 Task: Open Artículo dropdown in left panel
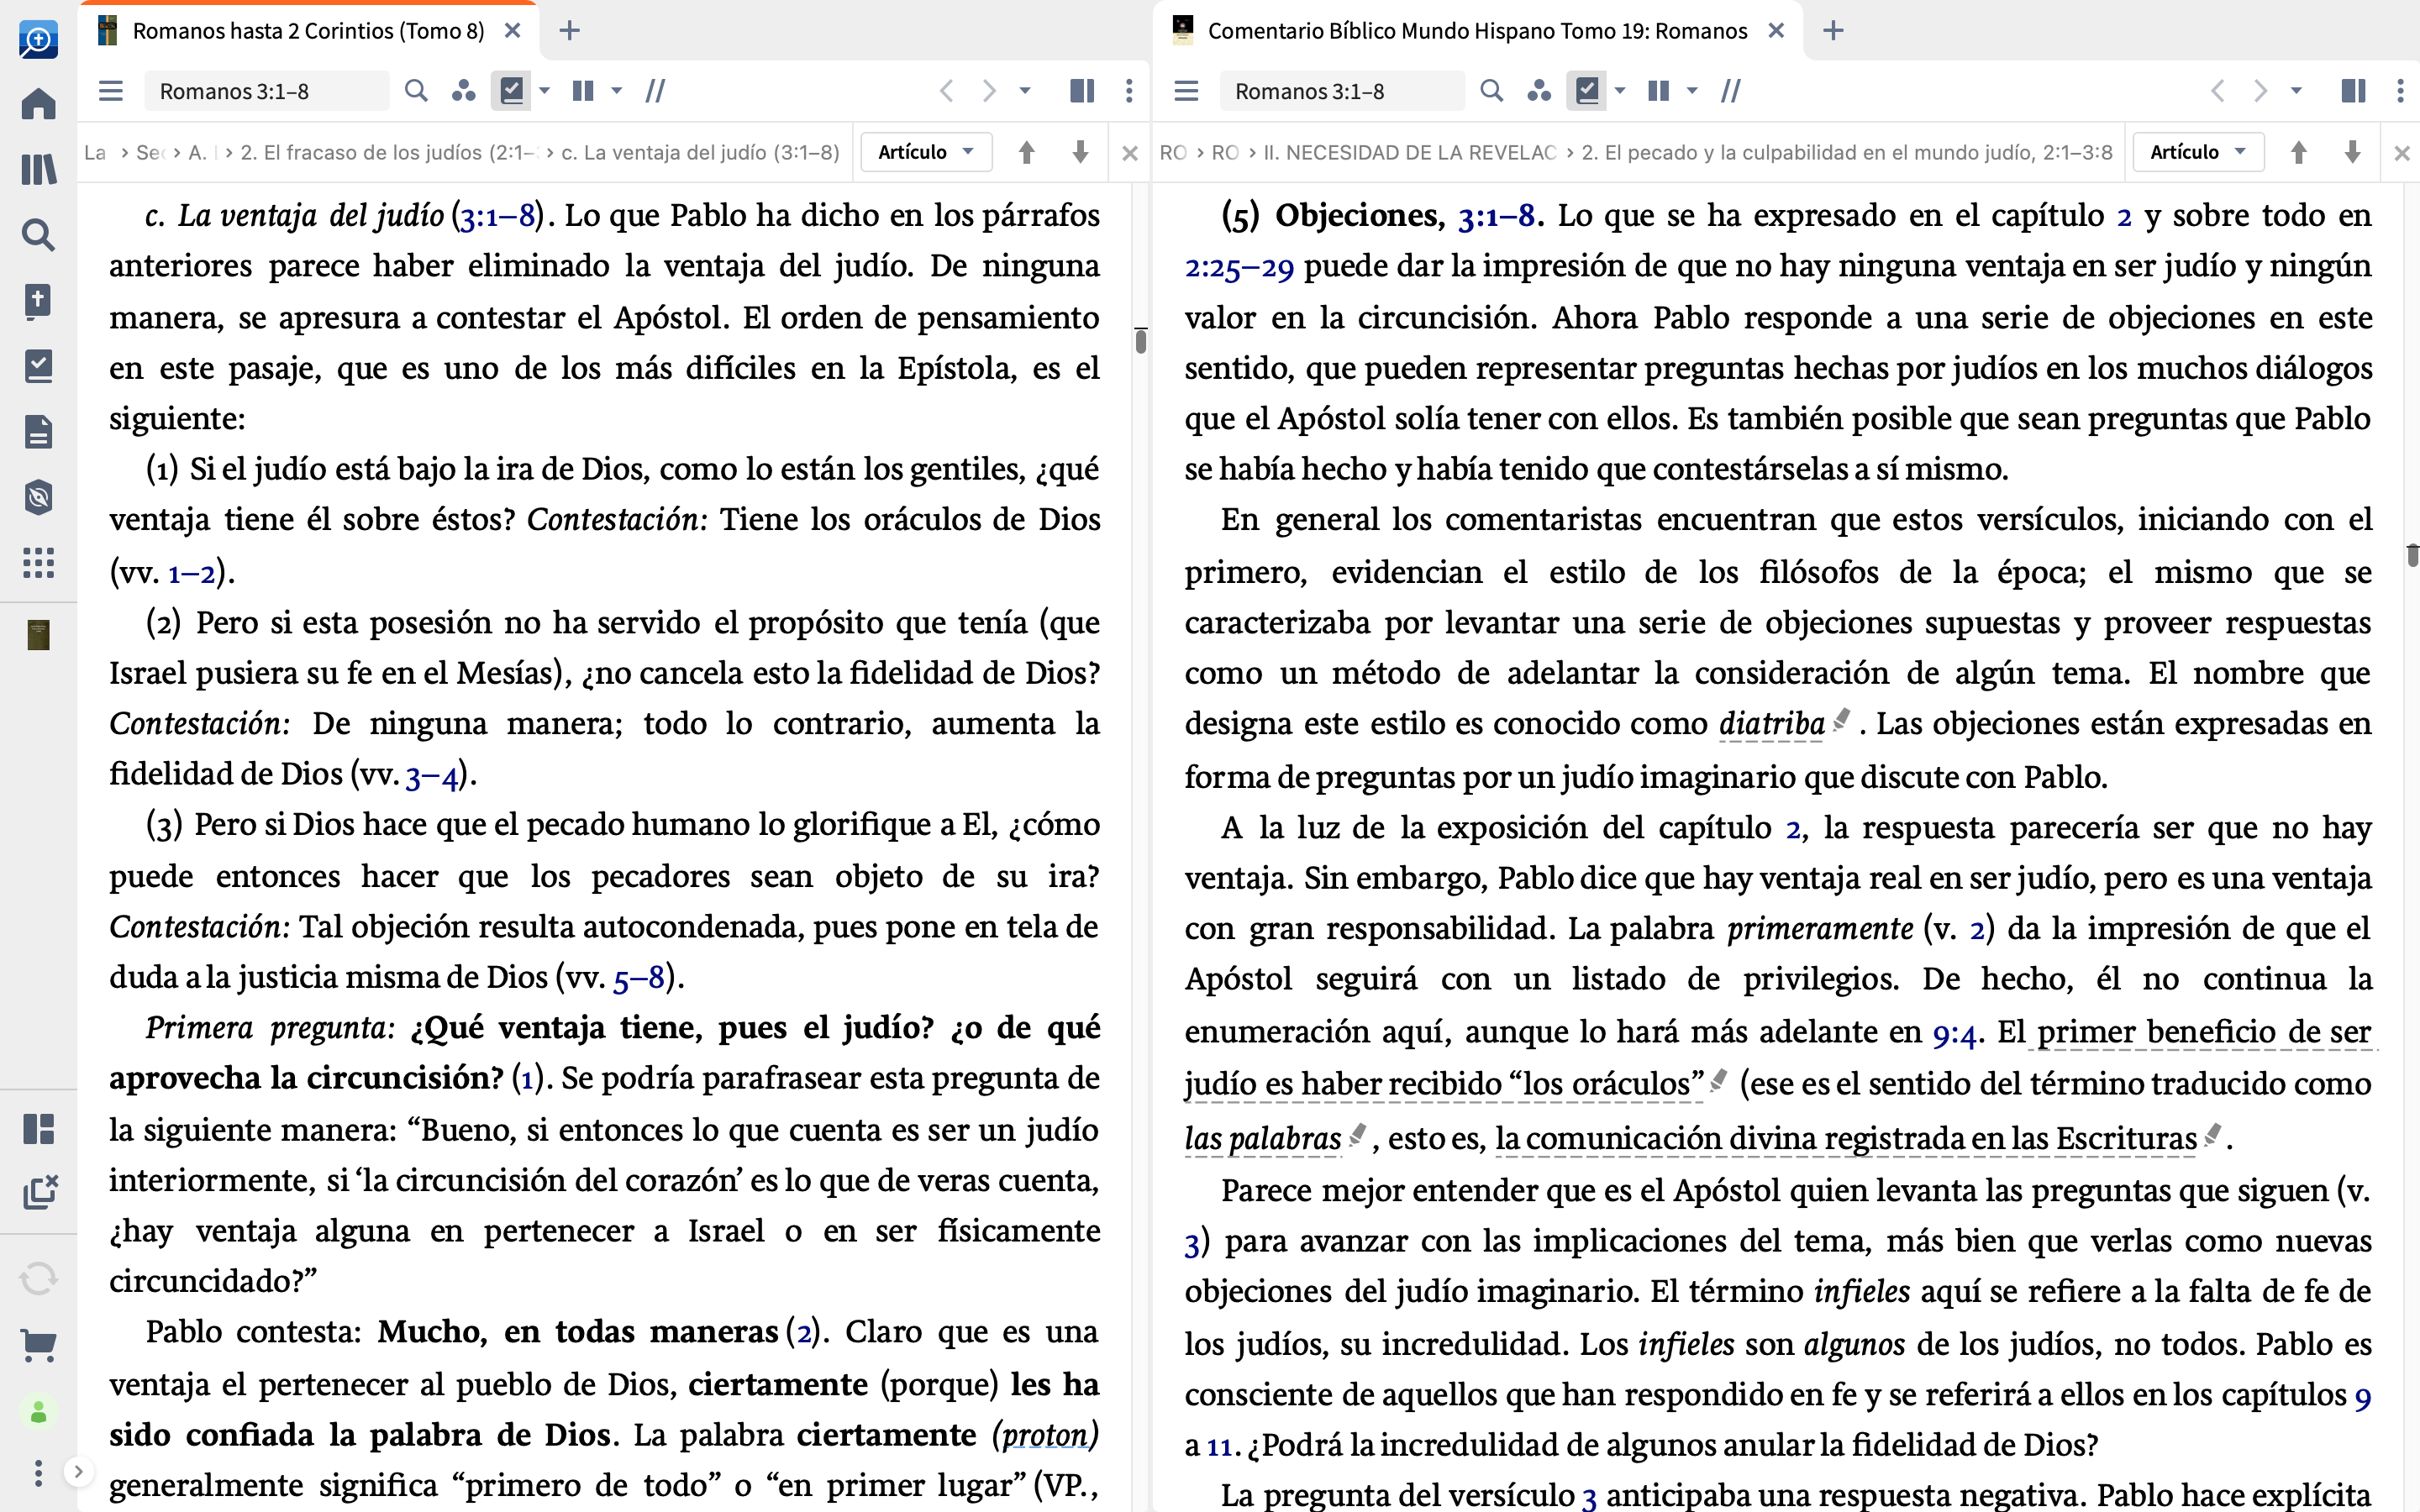926,152
